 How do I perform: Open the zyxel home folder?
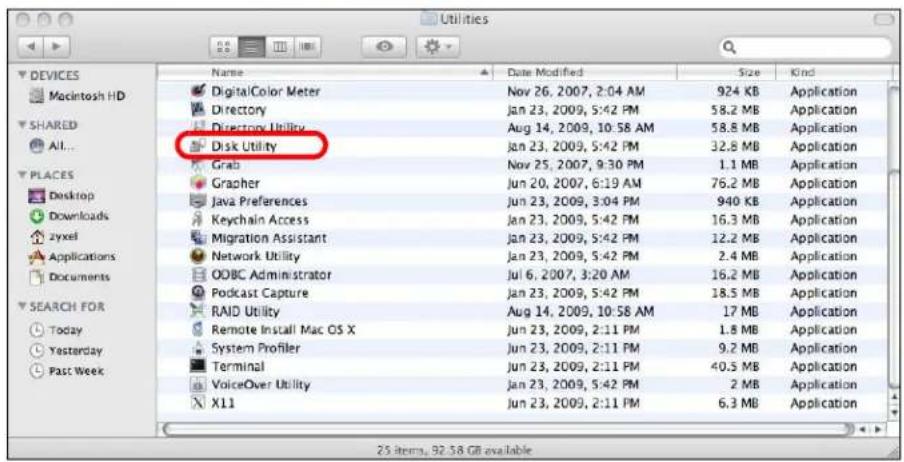[x=53, y=236]
